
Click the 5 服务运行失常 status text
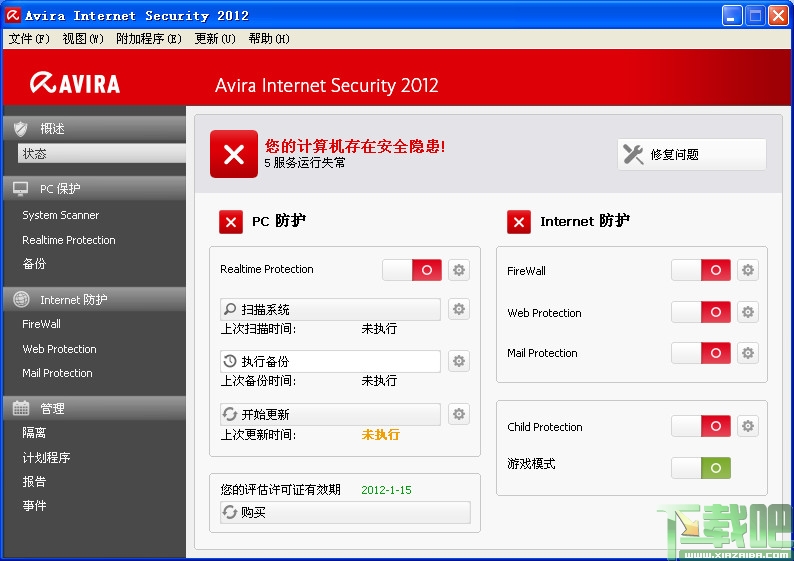click(x=305, y=163)
